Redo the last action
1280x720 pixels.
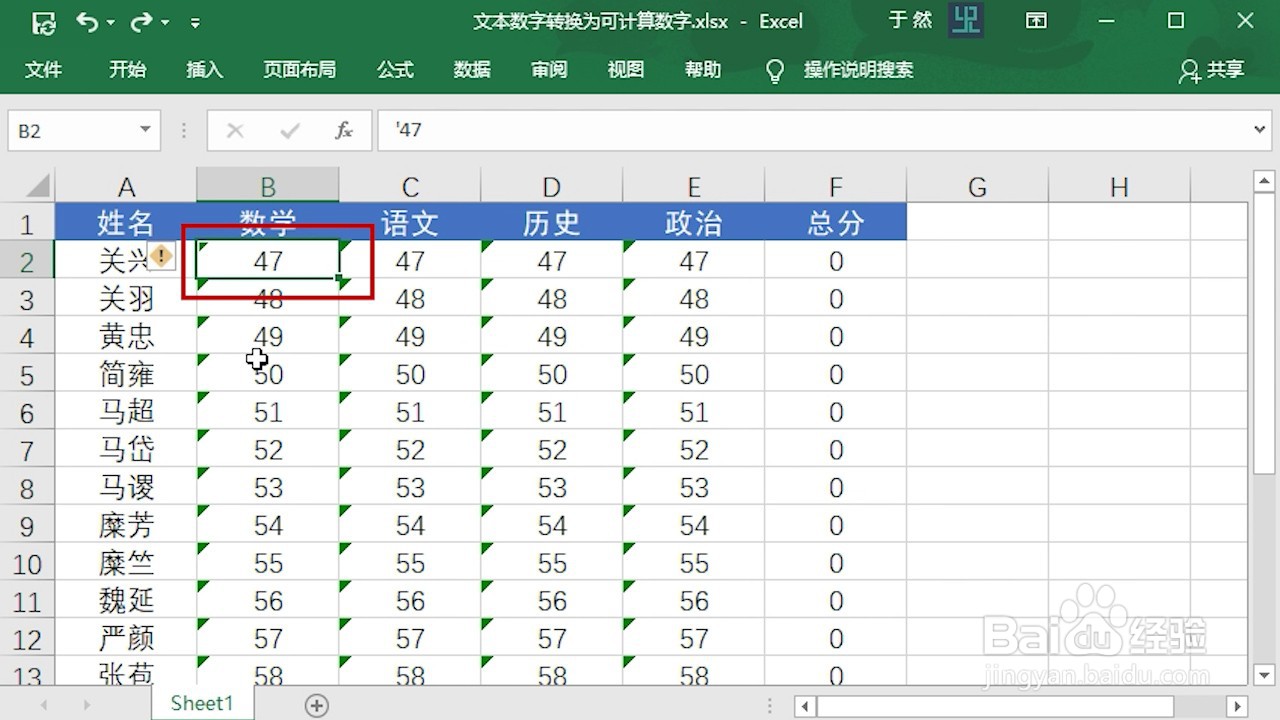pyautogui.click(x=141, y=21)
